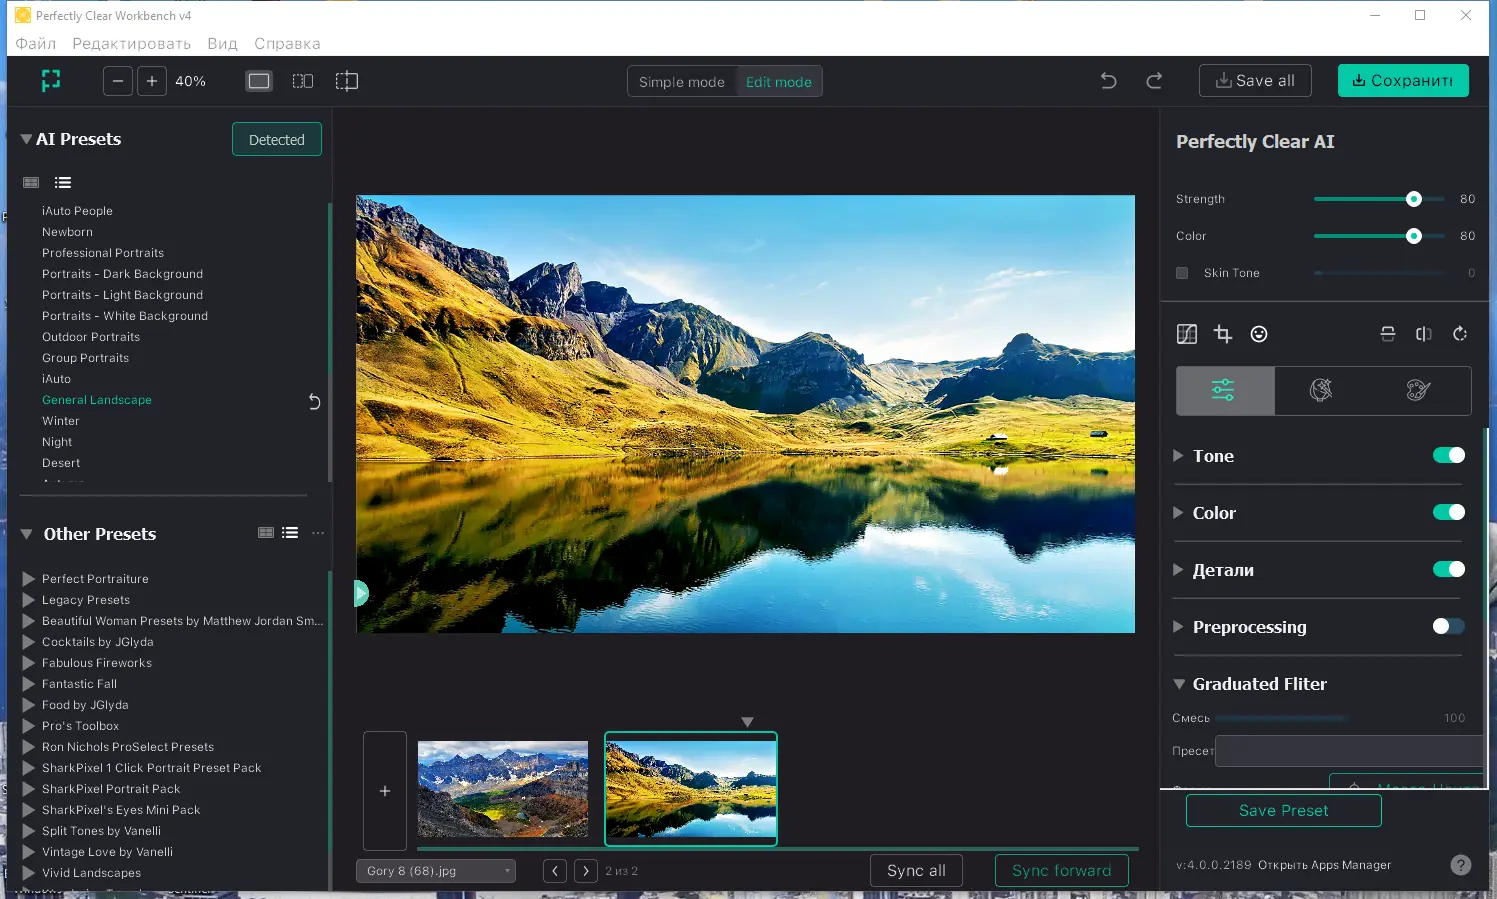Show Other Presets as thumbnails
Screen dimensions: 1497x899
[266, 533]
